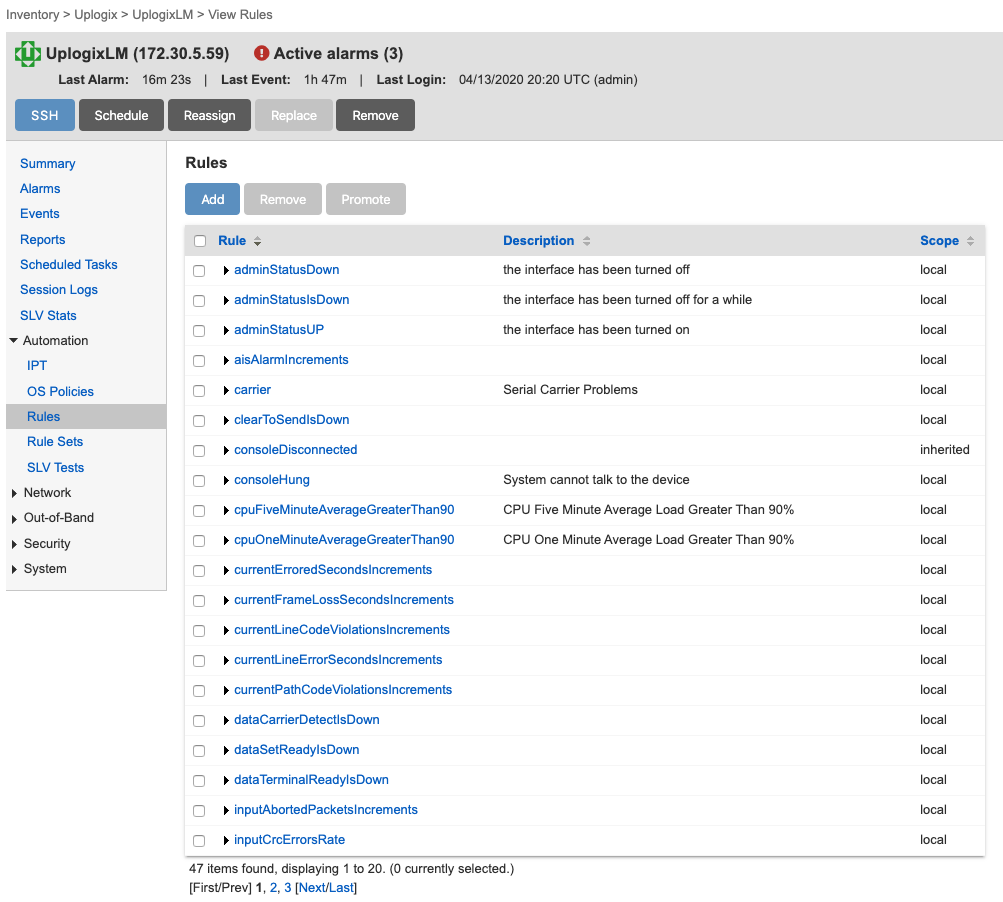Open the Alarms sidebar page
The height and width of the screenshot is (902, 1003).
tap(40, 189)
